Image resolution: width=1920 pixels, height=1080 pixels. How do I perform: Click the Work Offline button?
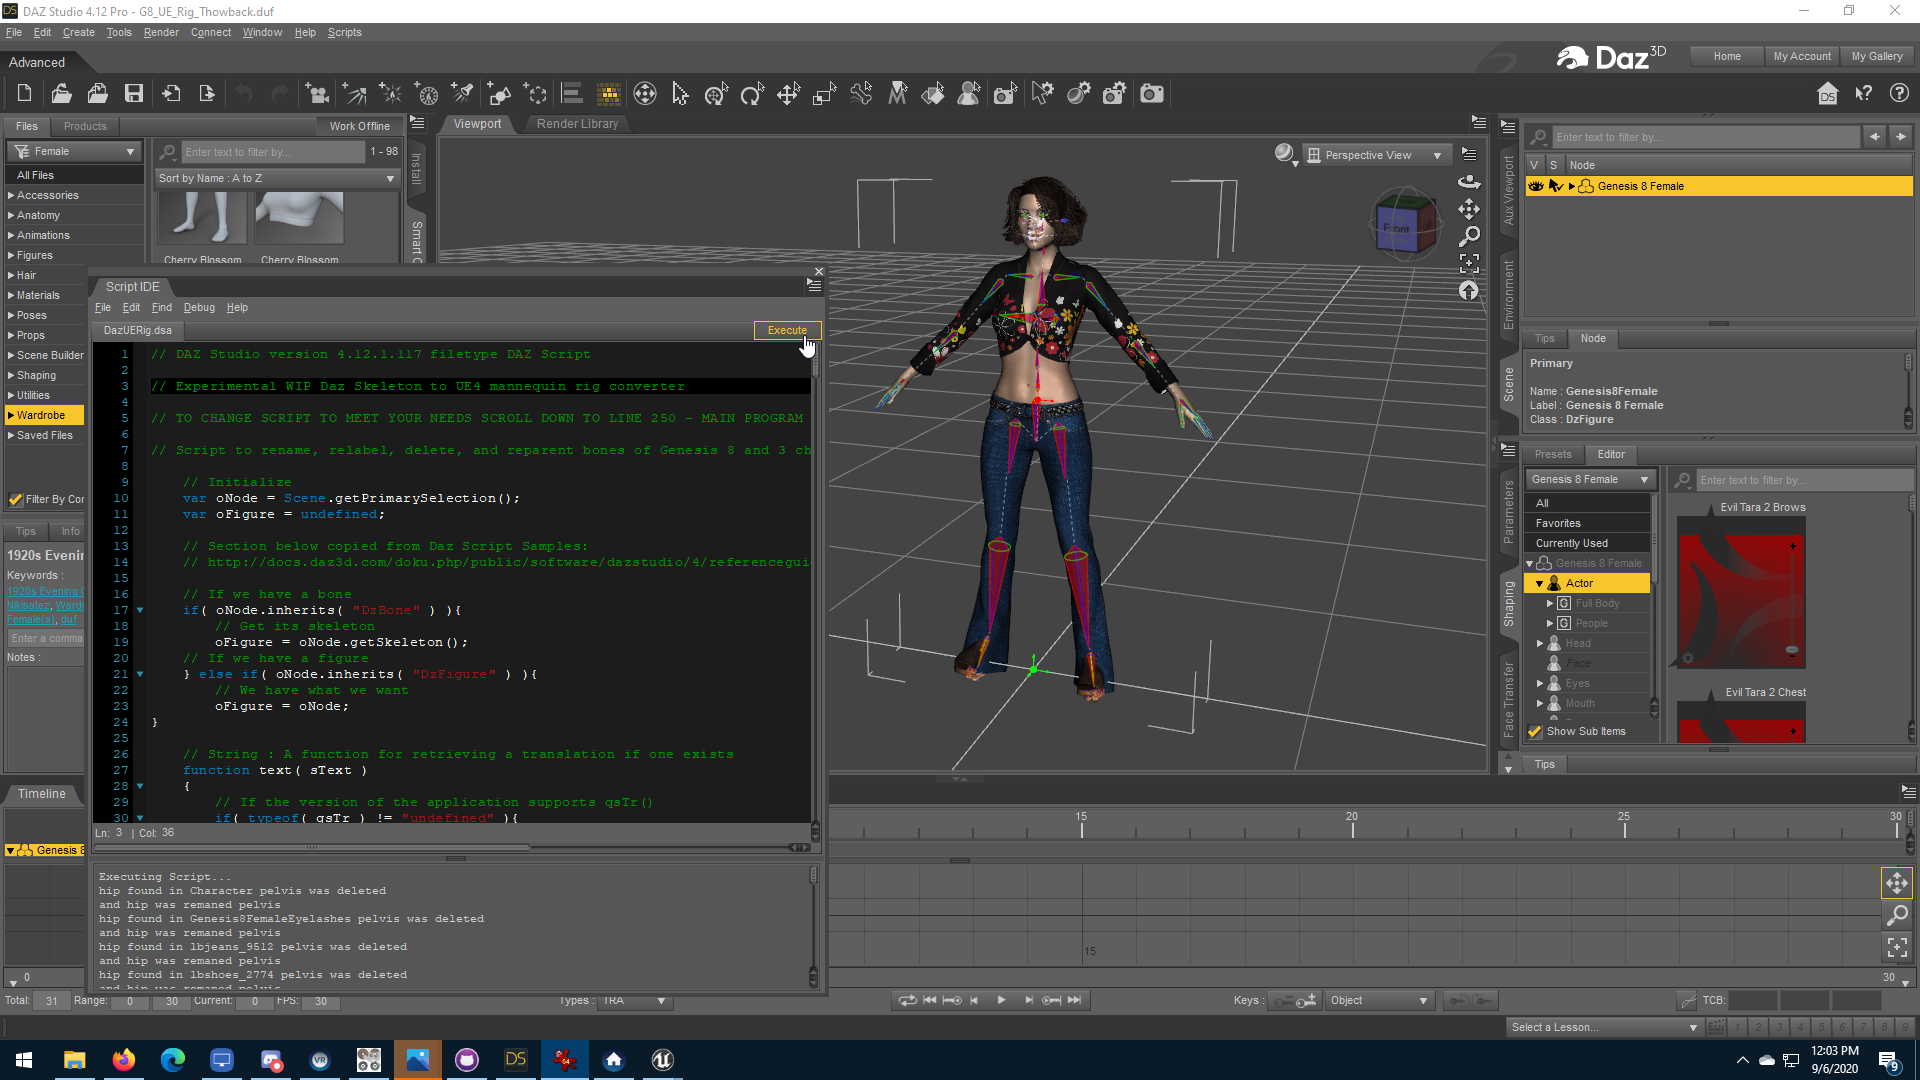pyautogui.click(x=360, y=126)
